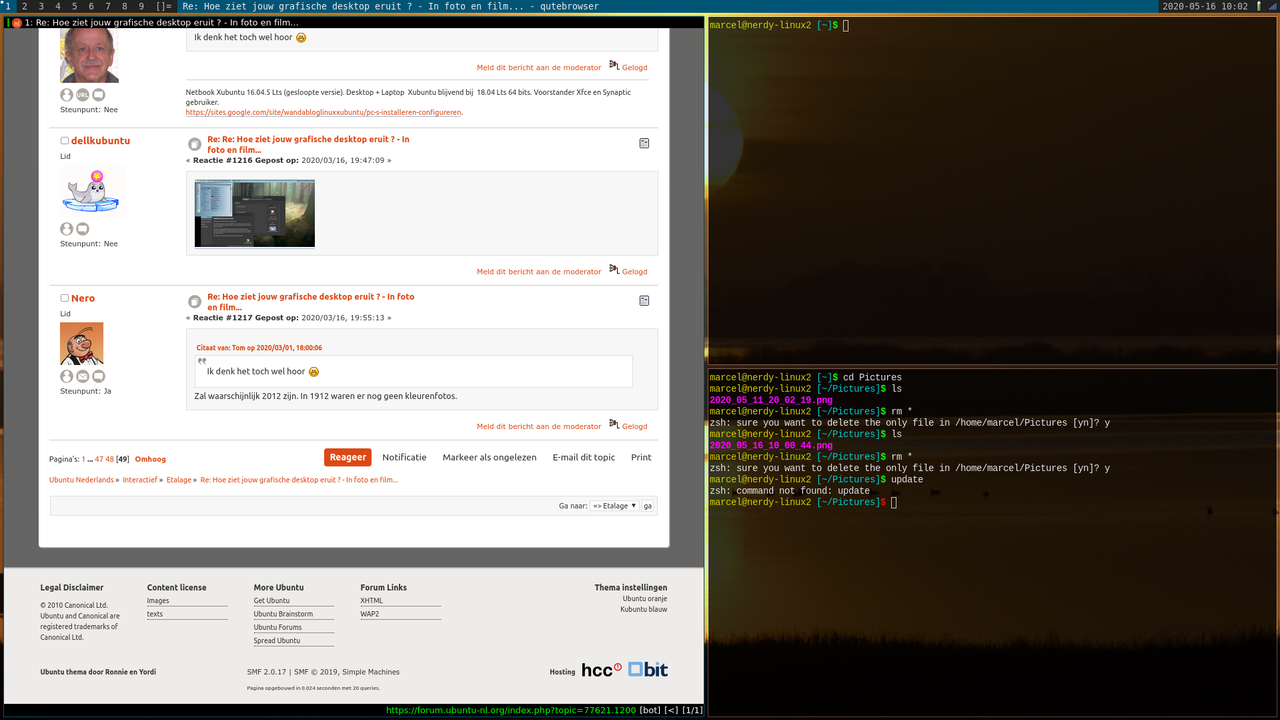Viewport: 1280px width, 720px height.
Task: Switch to dwm tag 9
Action: pos(141,6)
